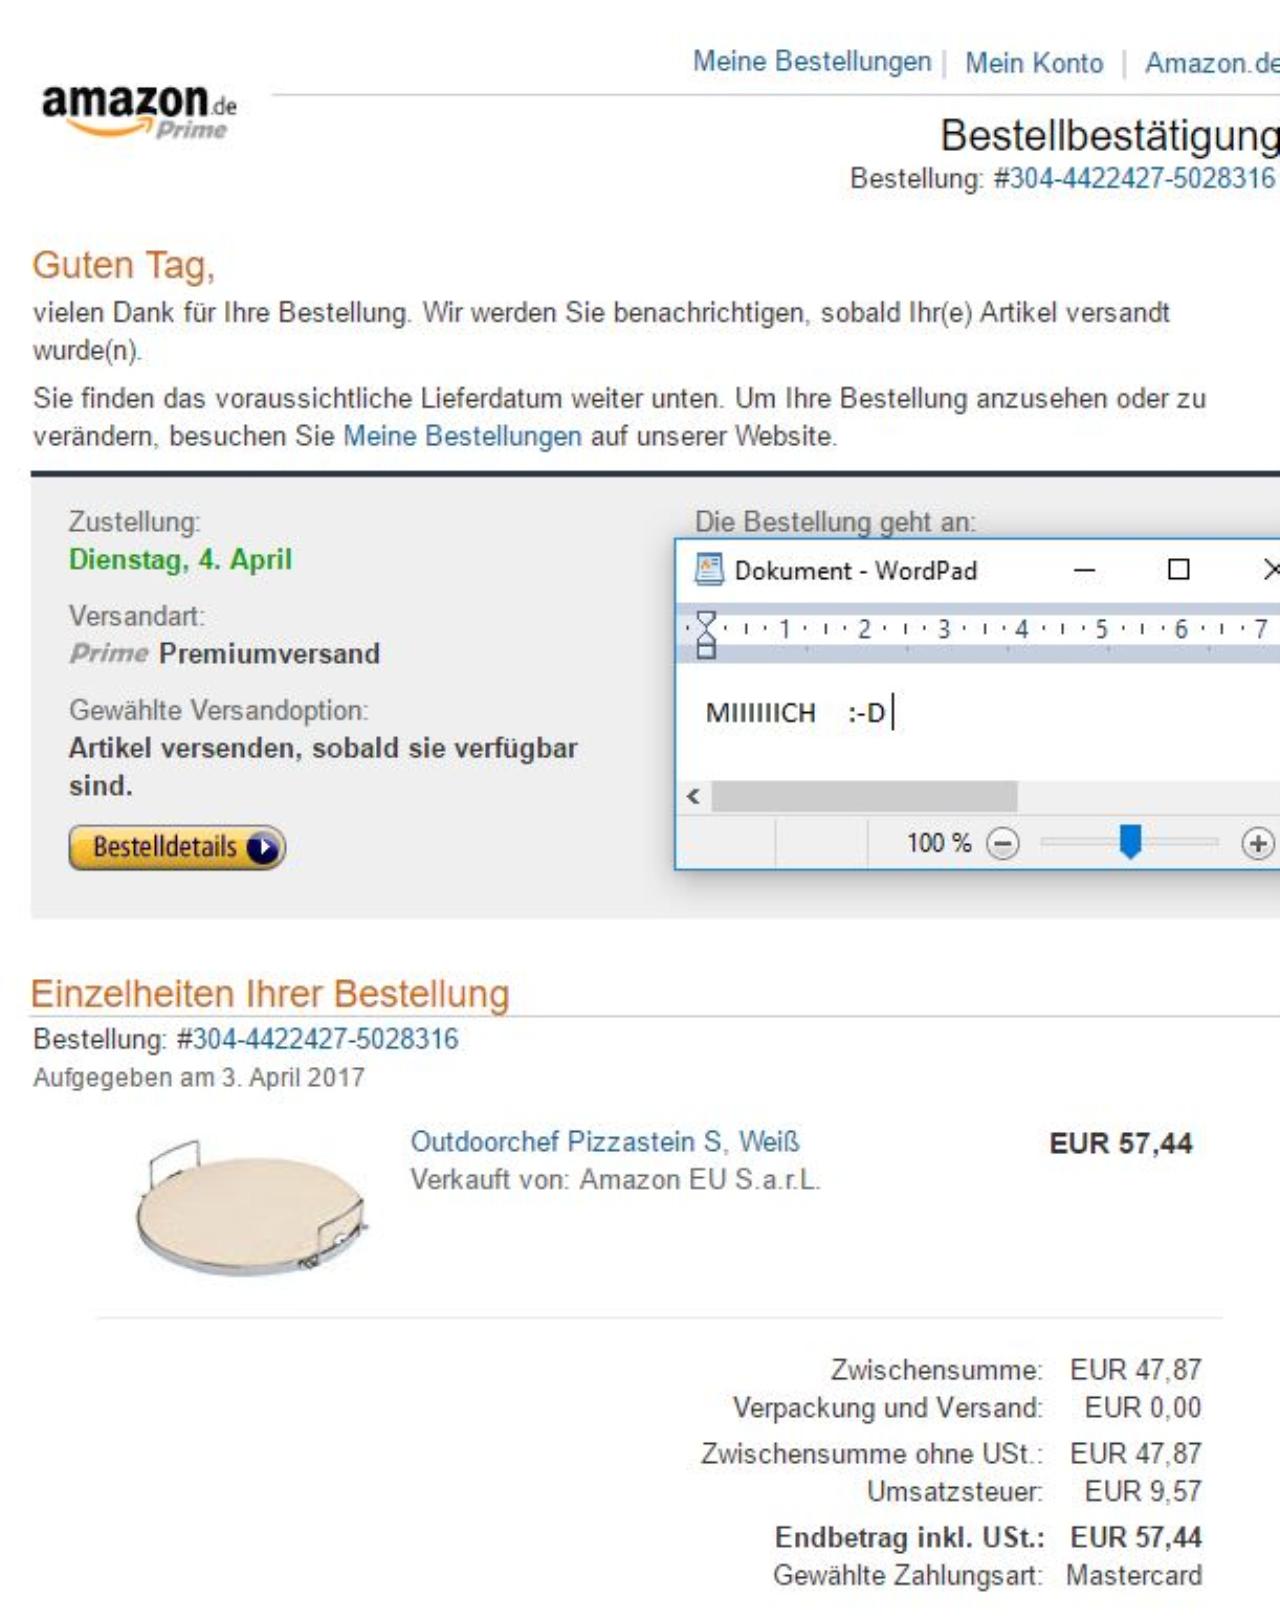Image resolution: width=1280 pixels, height=1619 pixels.
Task: Click the zoom in plus icon in WordPad
Action: (x=1257, y=844)
